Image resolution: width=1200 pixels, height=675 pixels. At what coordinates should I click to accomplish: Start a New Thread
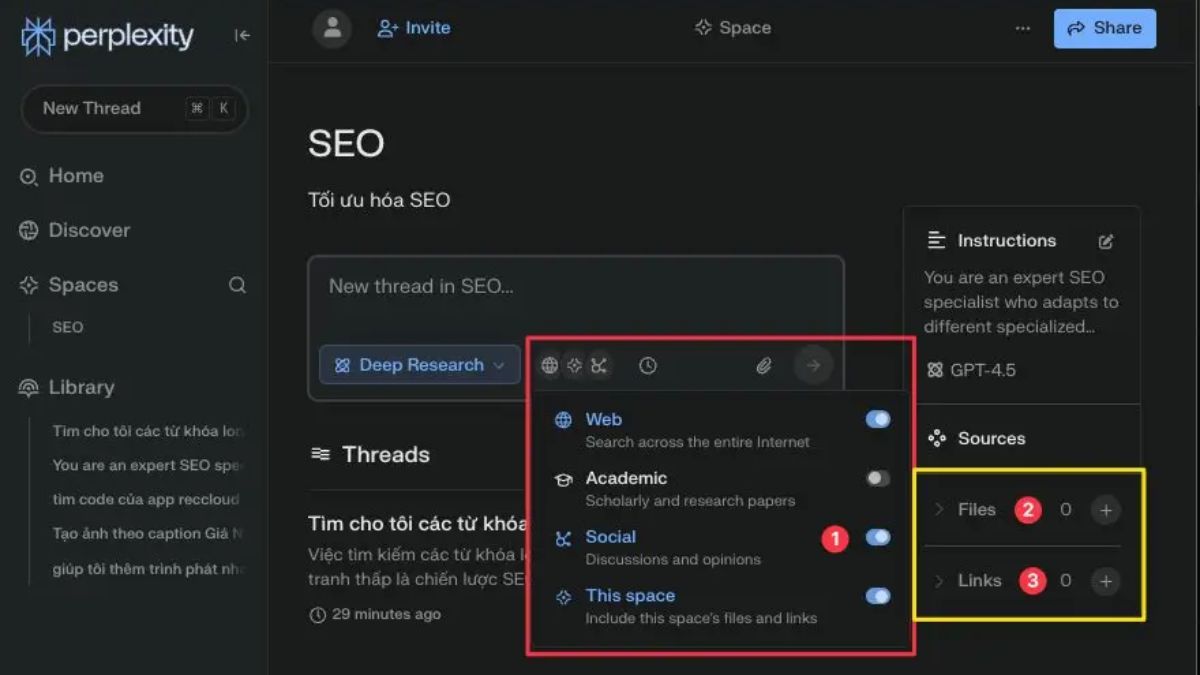[134, 109]
